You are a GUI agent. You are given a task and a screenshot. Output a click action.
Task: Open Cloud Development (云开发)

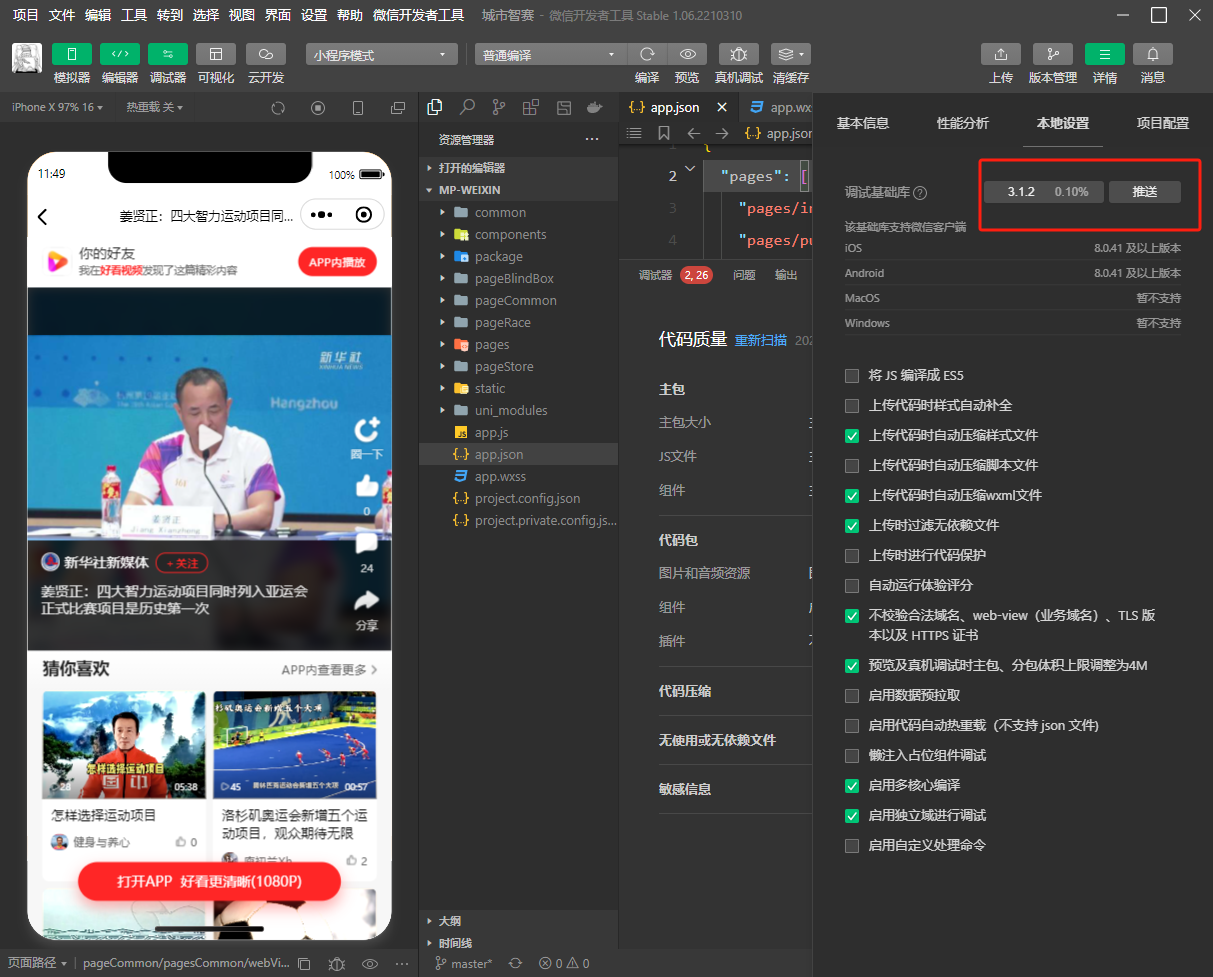265,54
